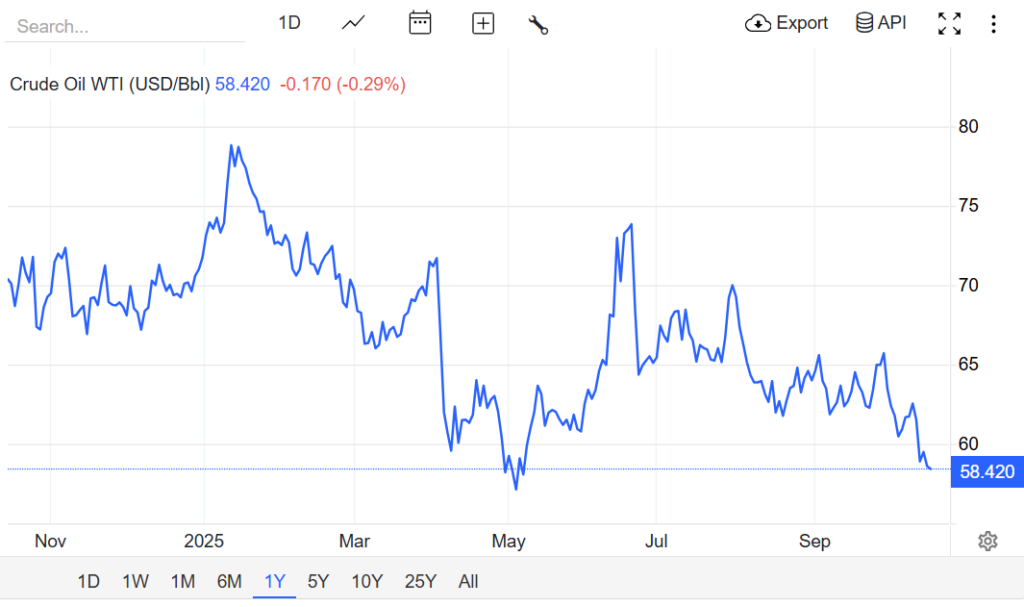This screenshot has width=1024, height=607.
Task: Open the wrench tools icon
Action: [538, 24]
